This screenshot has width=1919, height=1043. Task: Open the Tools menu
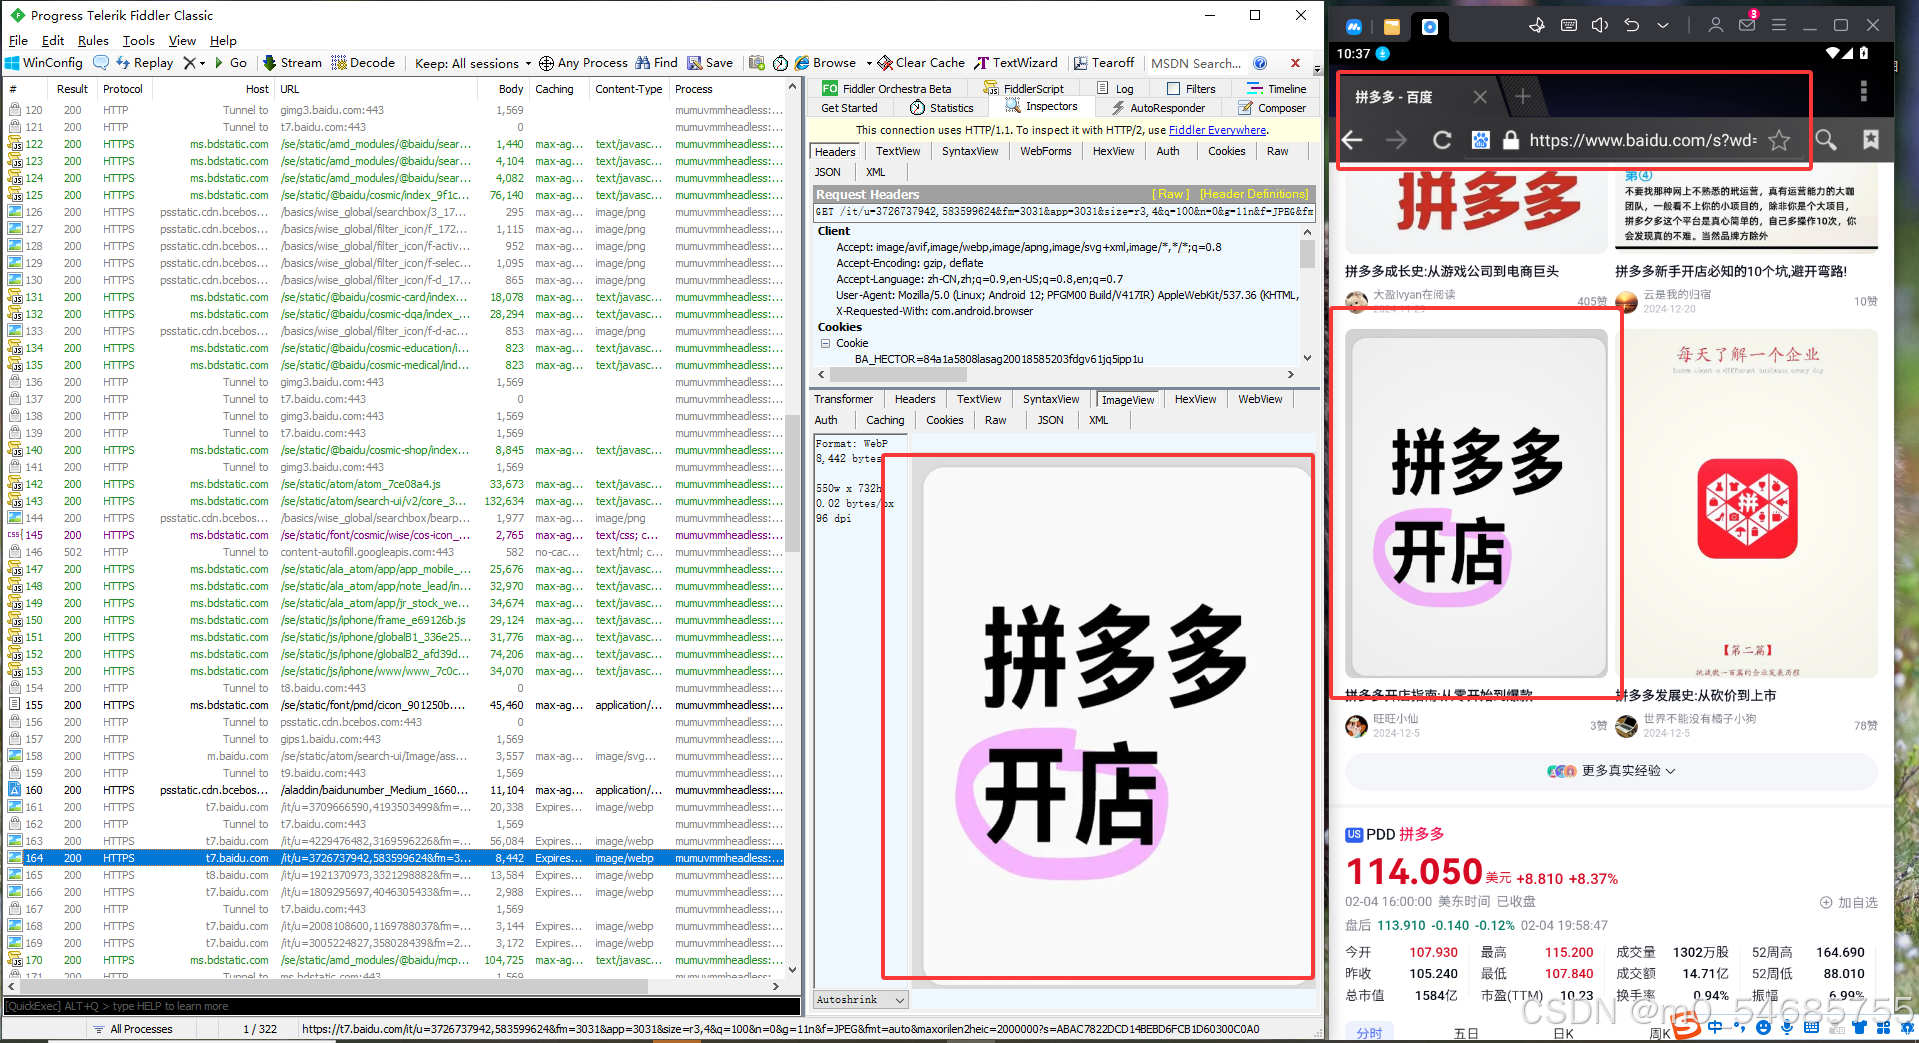(138, 40)
